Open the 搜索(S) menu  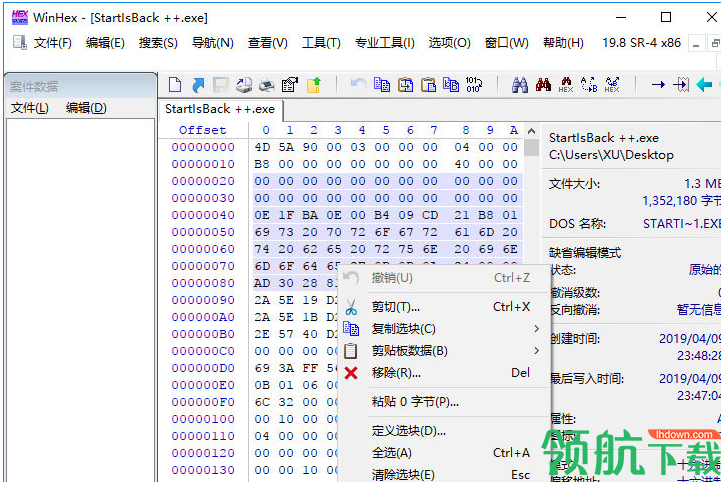[158, 43]
